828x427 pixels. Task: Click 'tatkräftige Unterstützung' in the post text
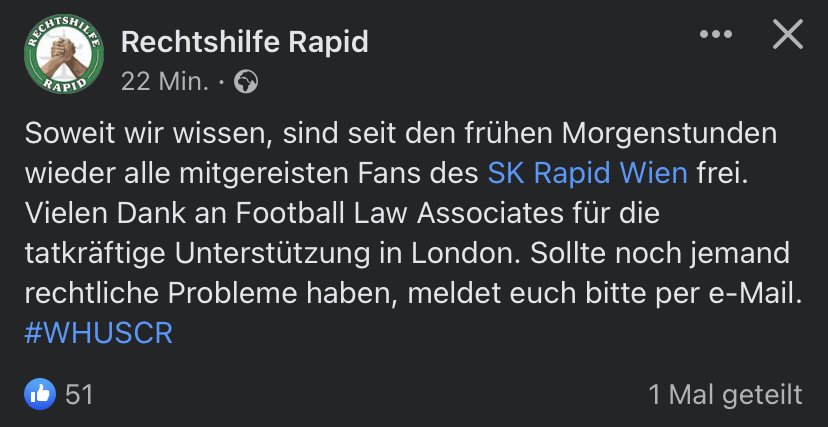(x=197, y=254)
